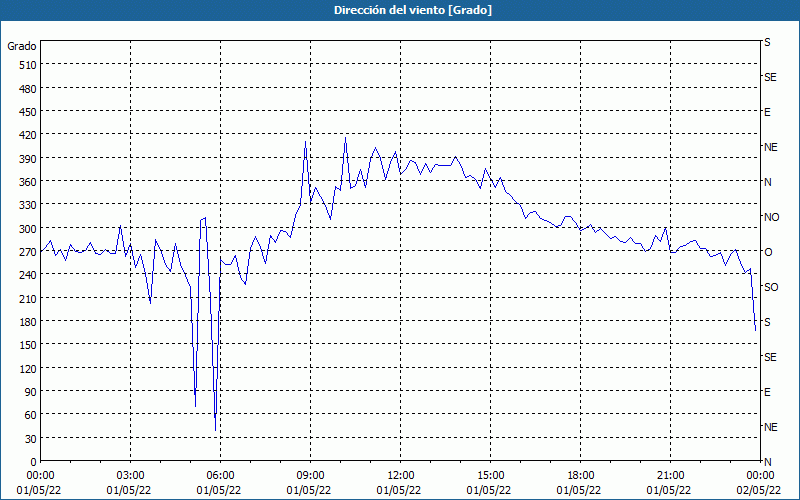Select the 'S' compass label level with 180
The height and width of the screenshot is (500, 800).
coord(767,322)
